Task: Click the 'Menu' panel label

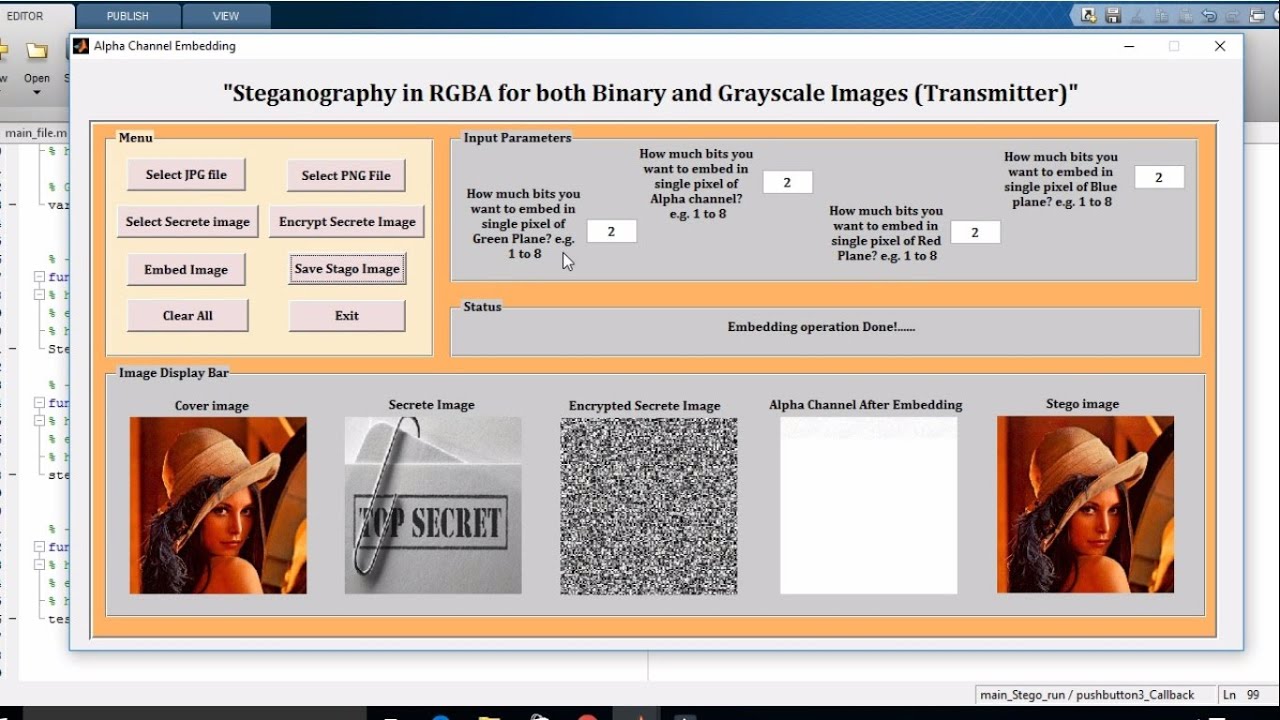Action: pos(135,138)
